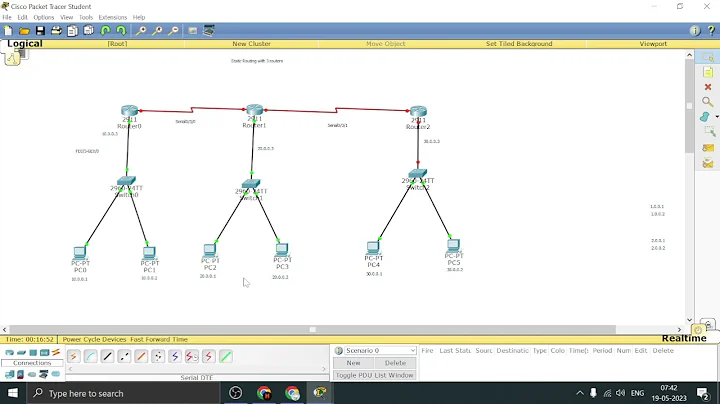
Task: Choose the Place Note tool
Action: click(x=708, y=72)
